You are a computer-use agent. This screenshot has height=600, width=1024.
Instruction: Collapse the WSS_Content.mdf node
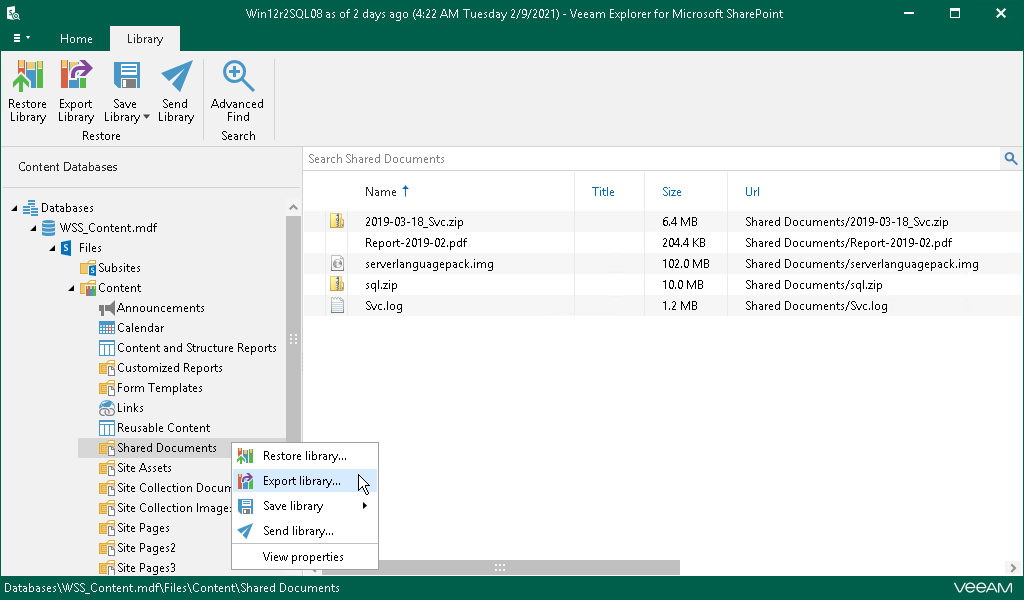[x=33, y=229]
